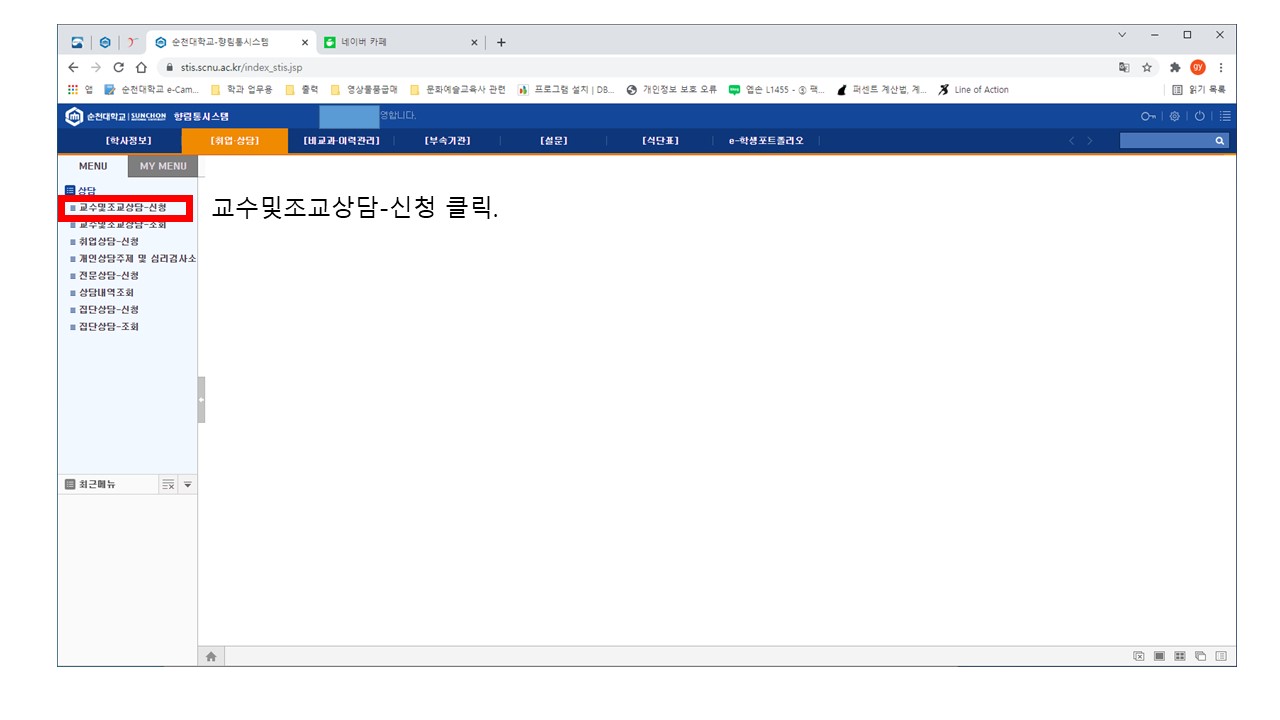The width and height of the screenshot is (1280, 720).
Task: Clear the 최근메뉴 list icon
Action: pos(168,484)
